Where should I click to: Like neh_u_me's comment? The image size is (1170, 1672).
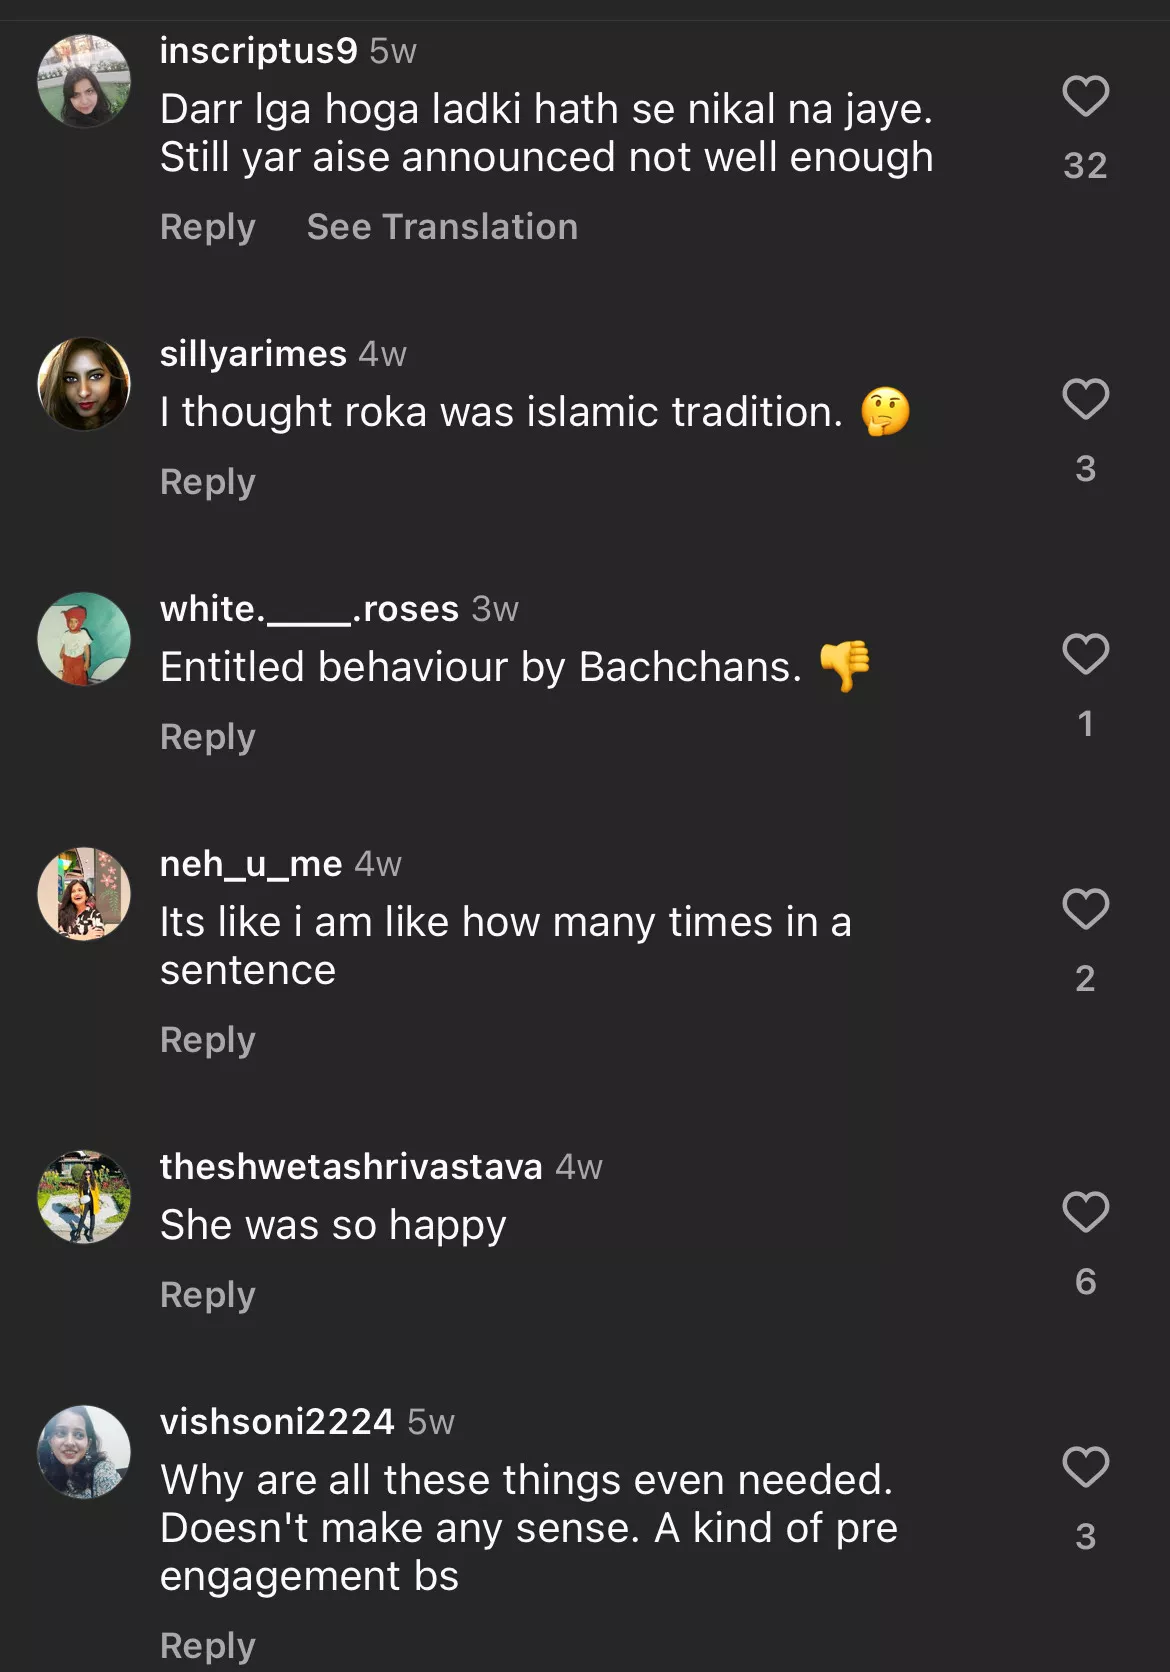tap(1085, 910)
